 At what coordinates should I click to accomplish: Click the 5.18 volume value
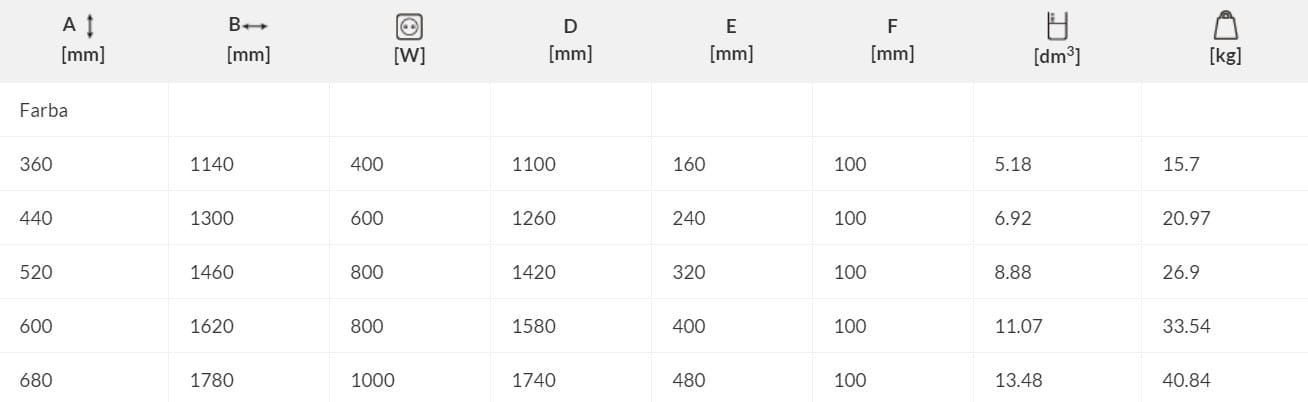(x=1012, y=164)
